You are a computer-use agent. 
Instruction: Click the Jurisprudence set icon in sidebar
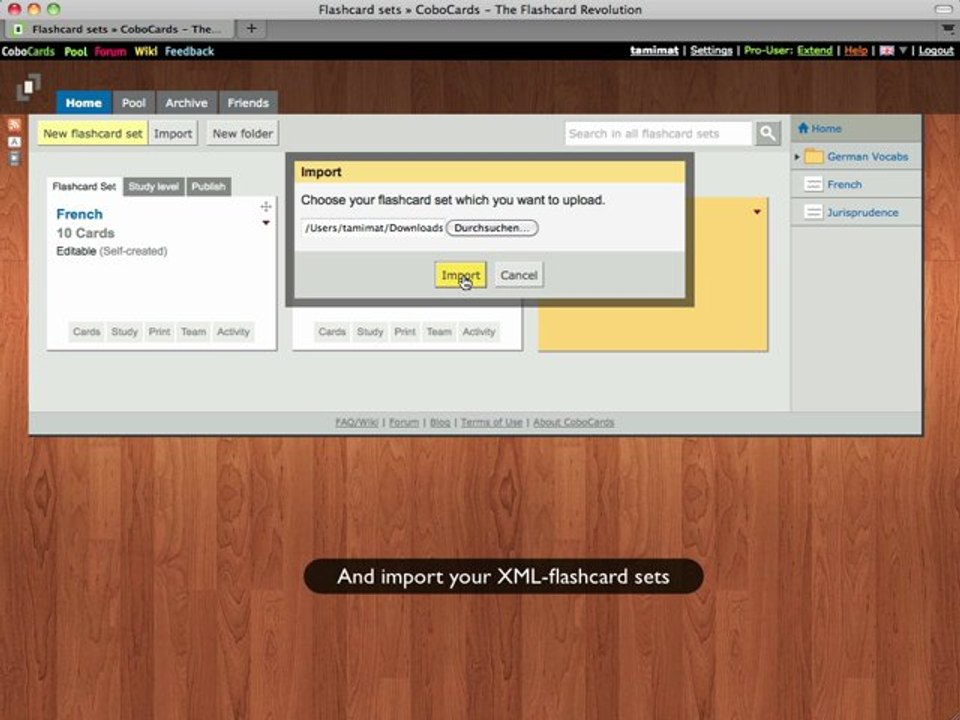[x=813, y=212]
